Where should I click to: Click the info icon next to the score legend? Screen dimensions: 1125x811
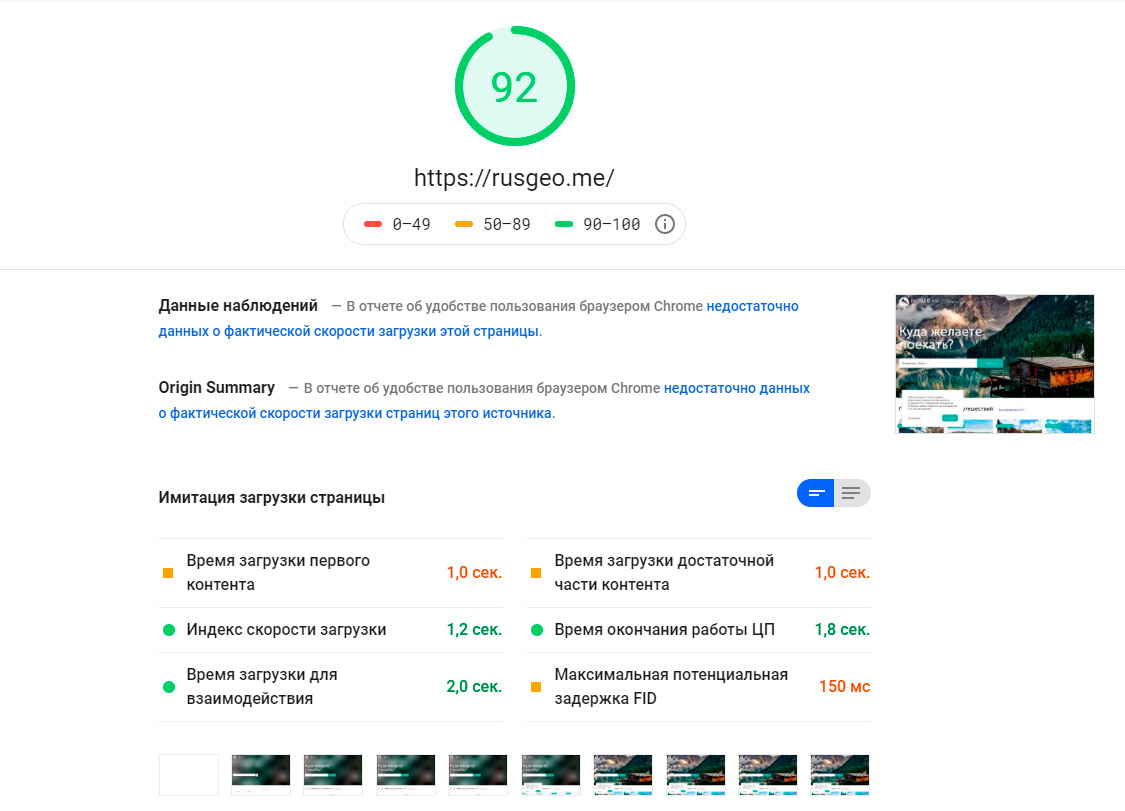pyautogui.click(x=664, y=224)
